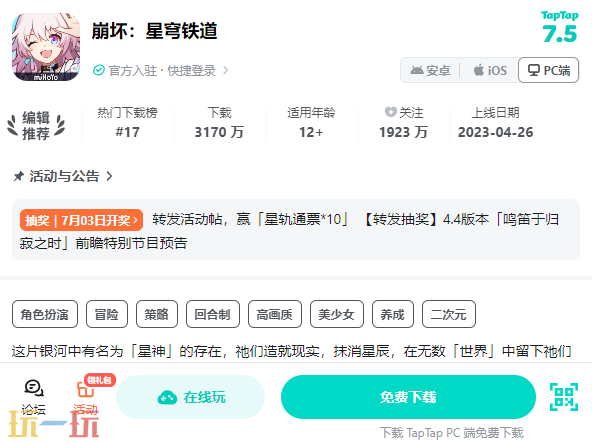Open the 论坛 forum icon
592x443 pixels.
pos(34,397)
